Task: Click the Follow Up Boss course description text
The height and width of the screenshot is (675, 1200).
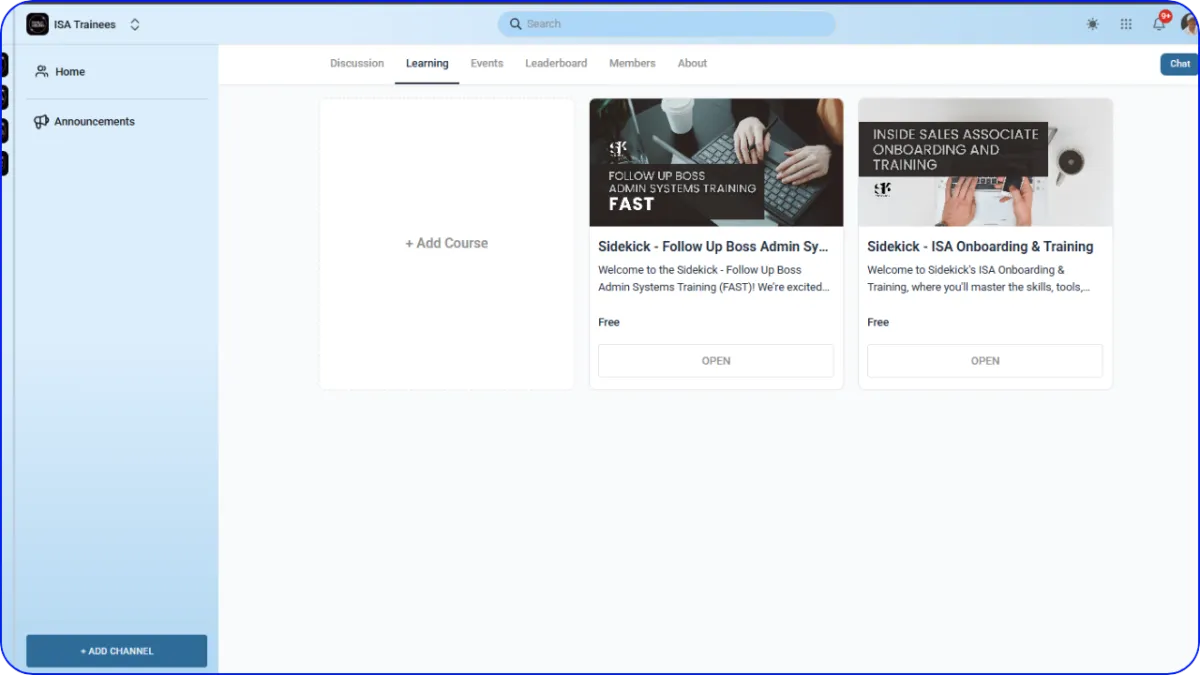Action: 714,278
